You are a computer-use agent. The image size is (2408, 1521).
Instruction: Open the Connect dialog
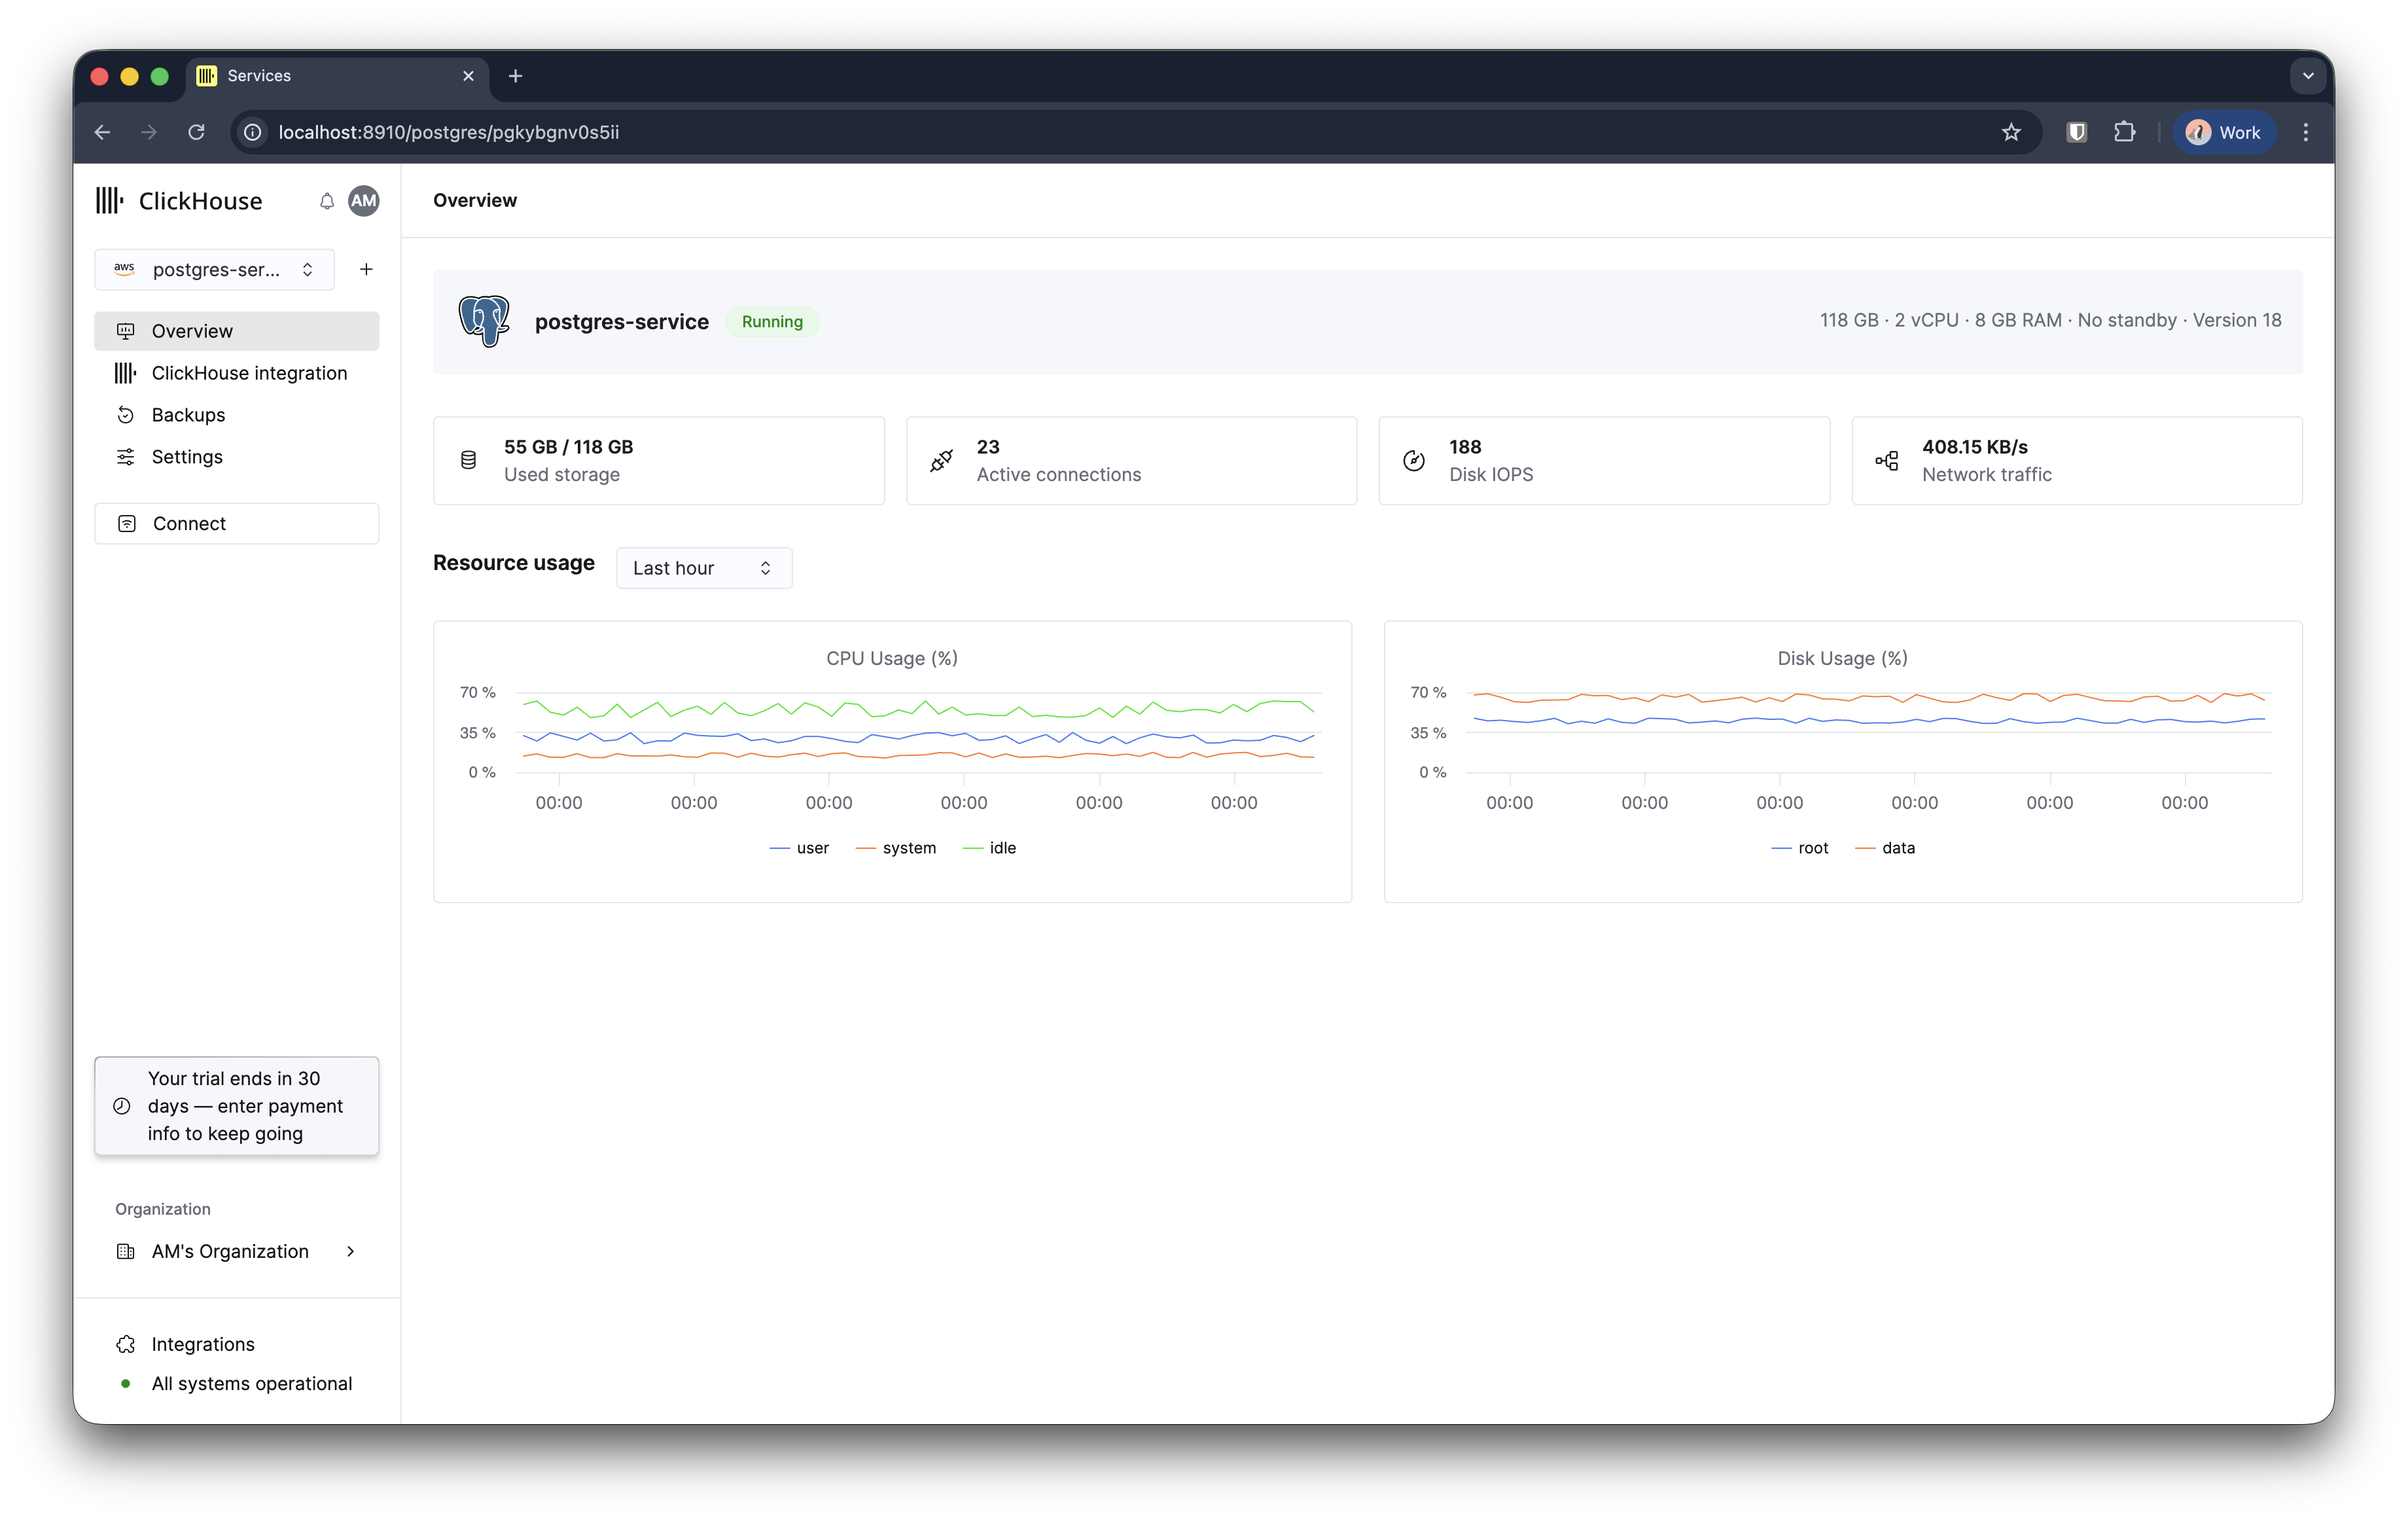pyautogui.click(x=189, y=523)
